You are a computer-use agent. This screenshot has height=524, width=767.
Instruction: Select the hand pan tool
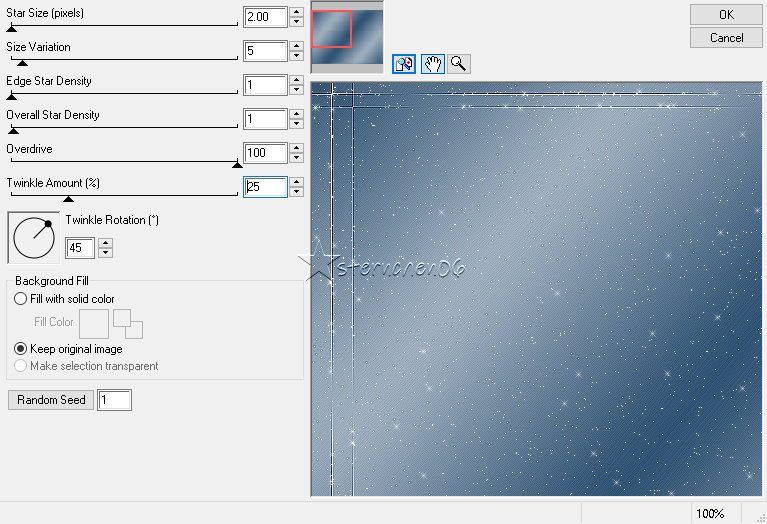coord(432,64)
